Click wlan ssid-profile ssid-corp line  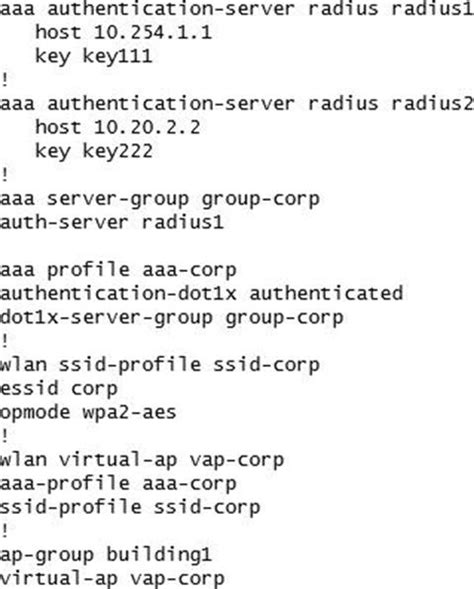tap(159, 365)
